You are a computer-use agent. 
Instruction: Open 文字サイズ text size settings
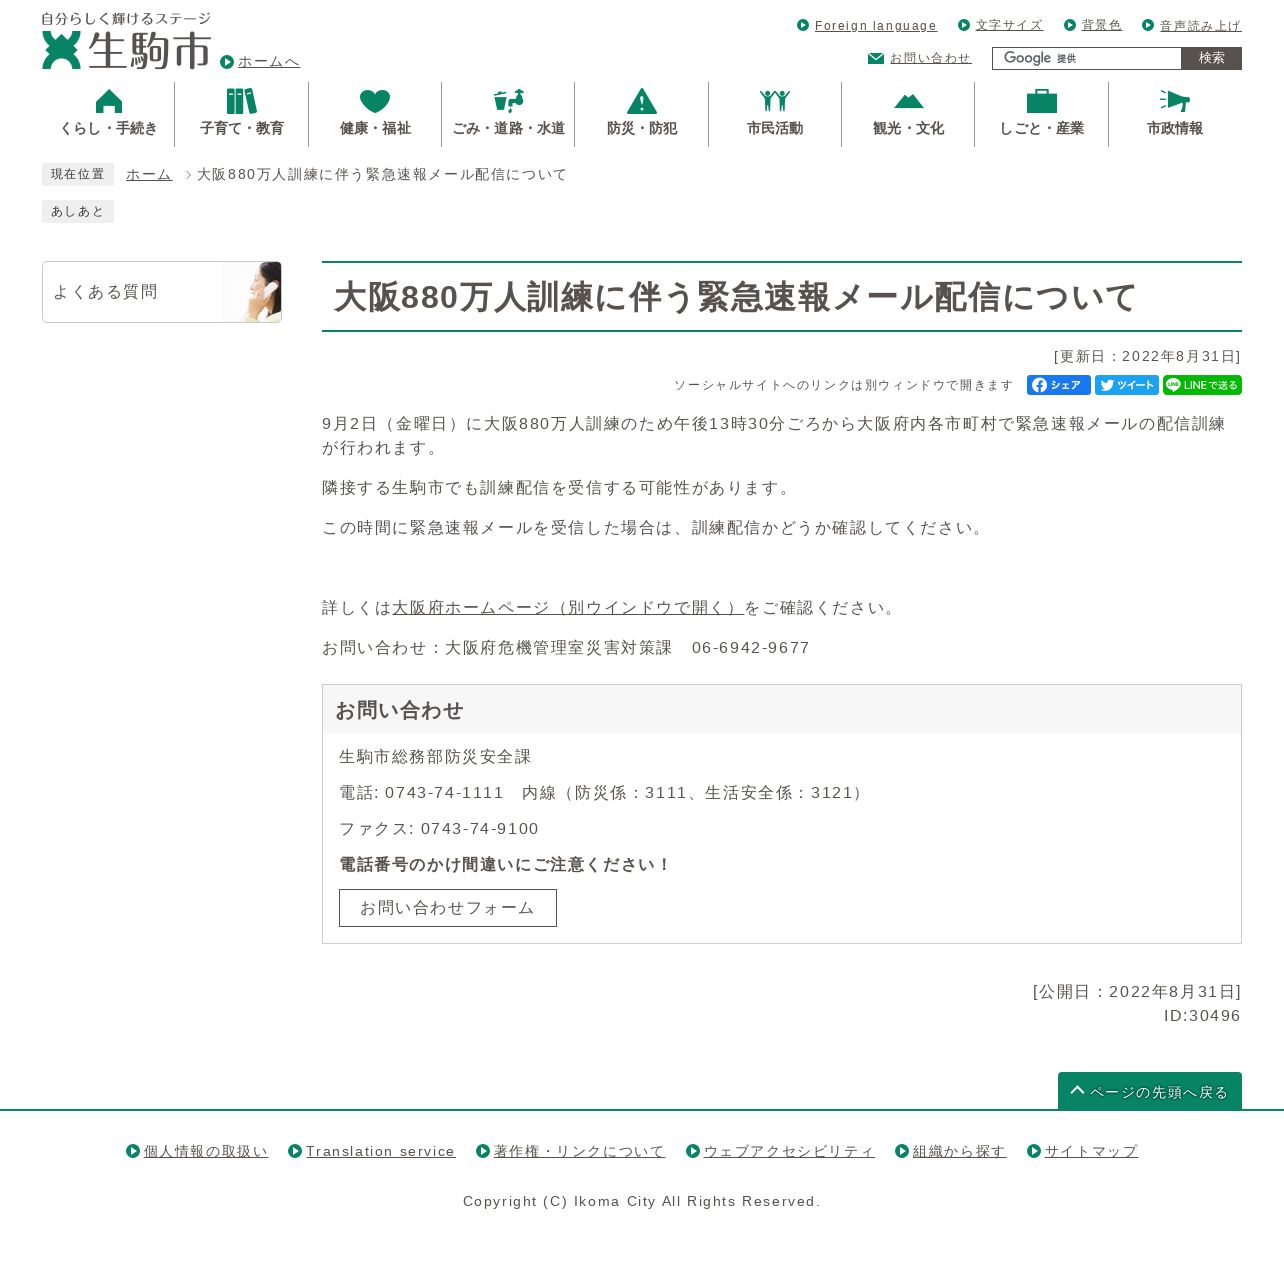pos(1009,26)
